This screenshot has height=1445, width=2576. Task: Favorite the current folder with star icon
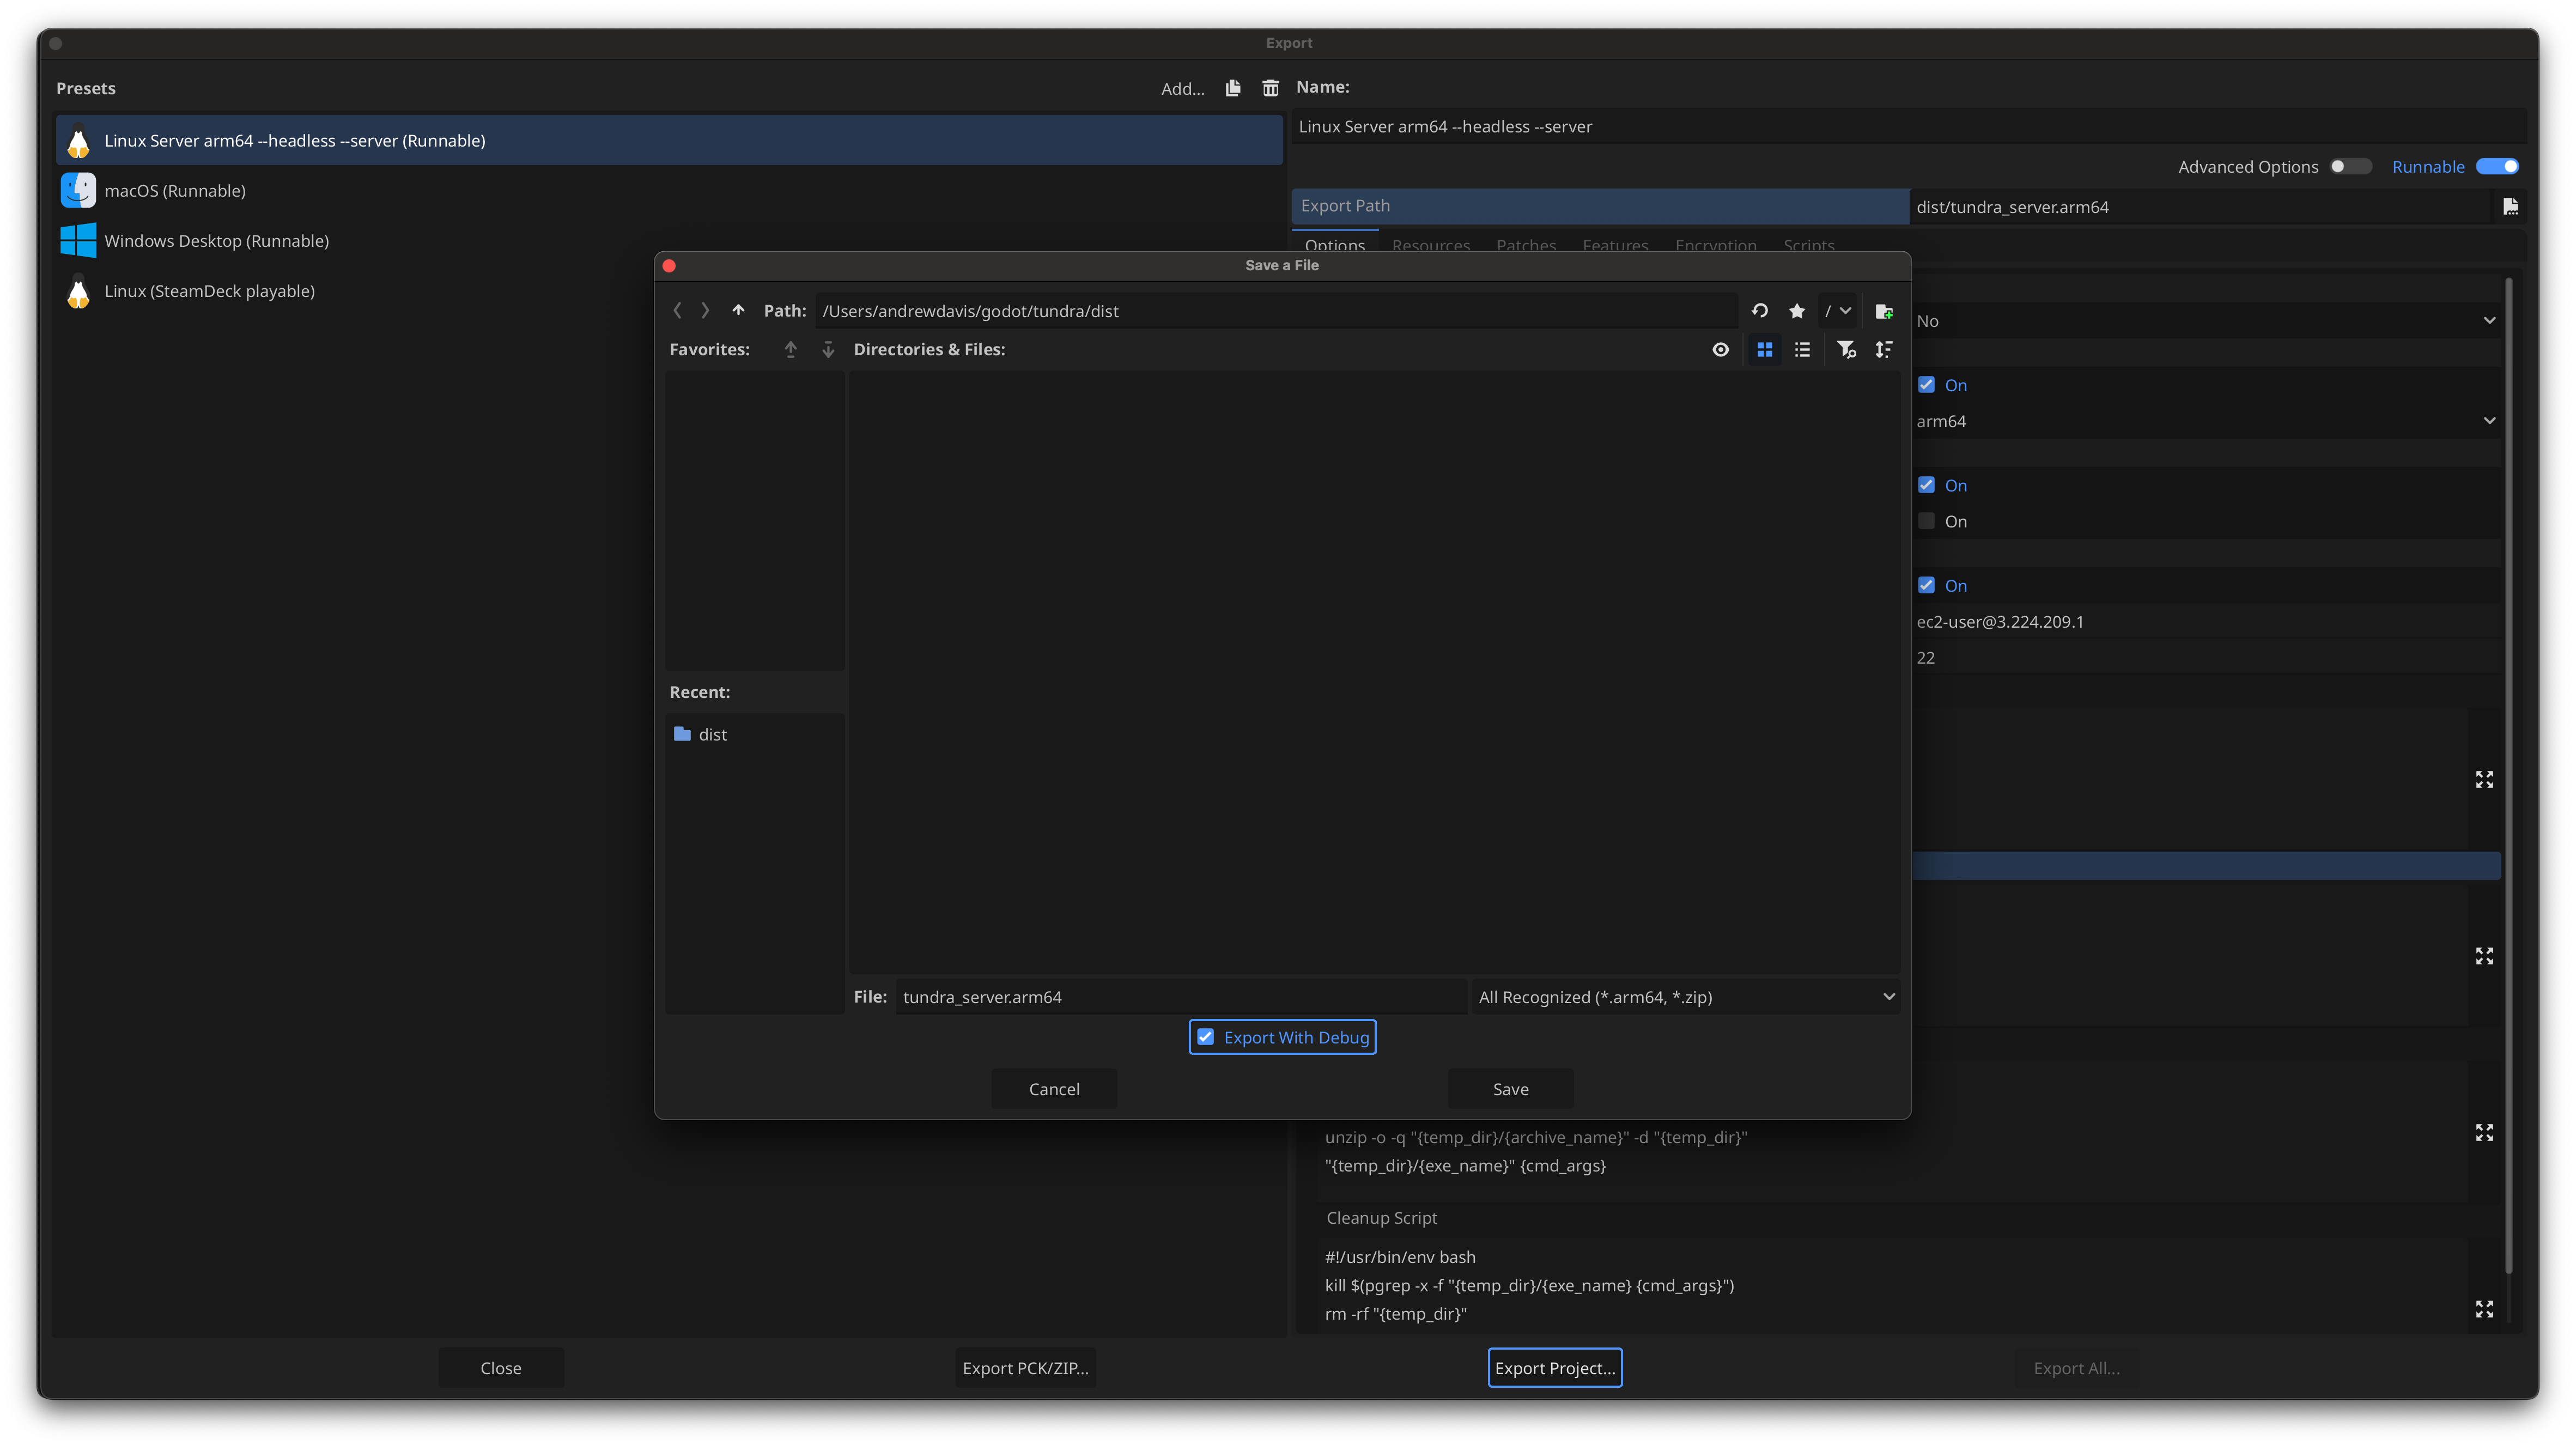[1797, 311]
